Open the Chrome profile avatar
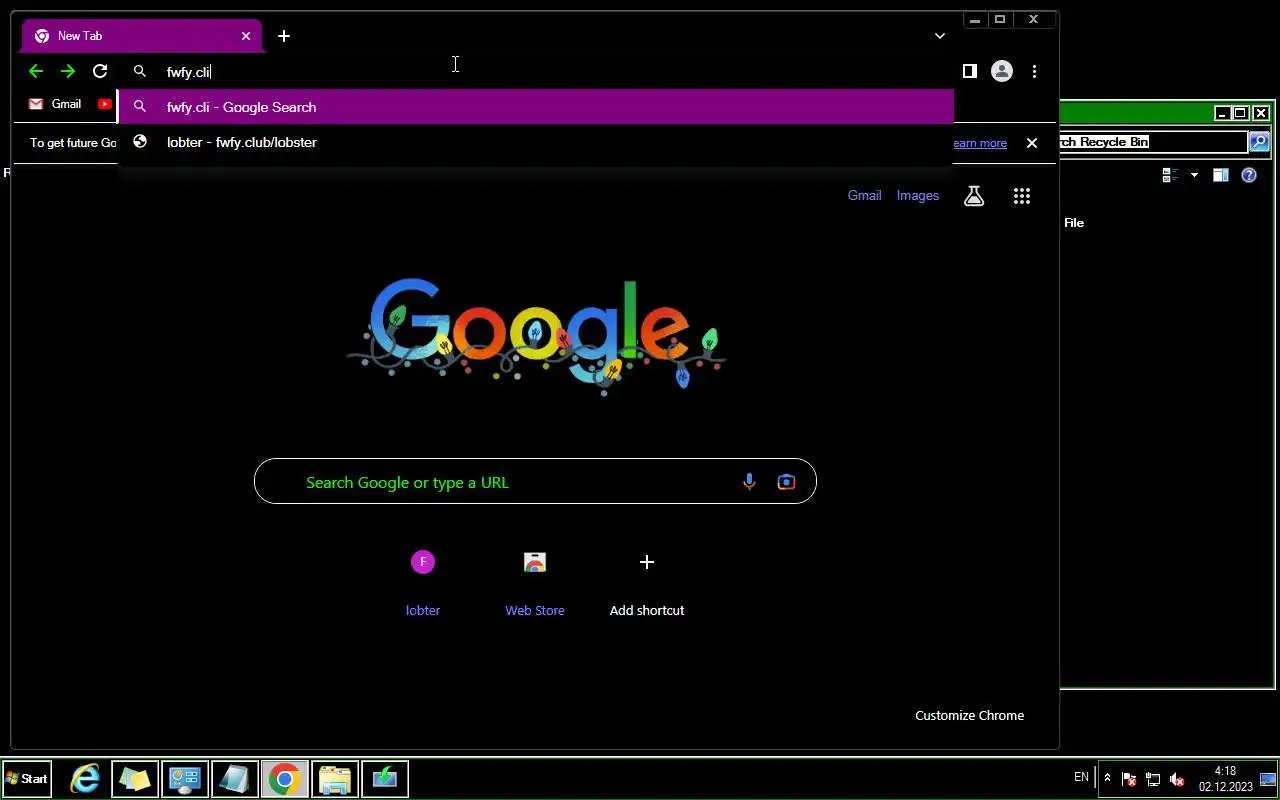The image size is (1280, 800). pos(1001,71)
